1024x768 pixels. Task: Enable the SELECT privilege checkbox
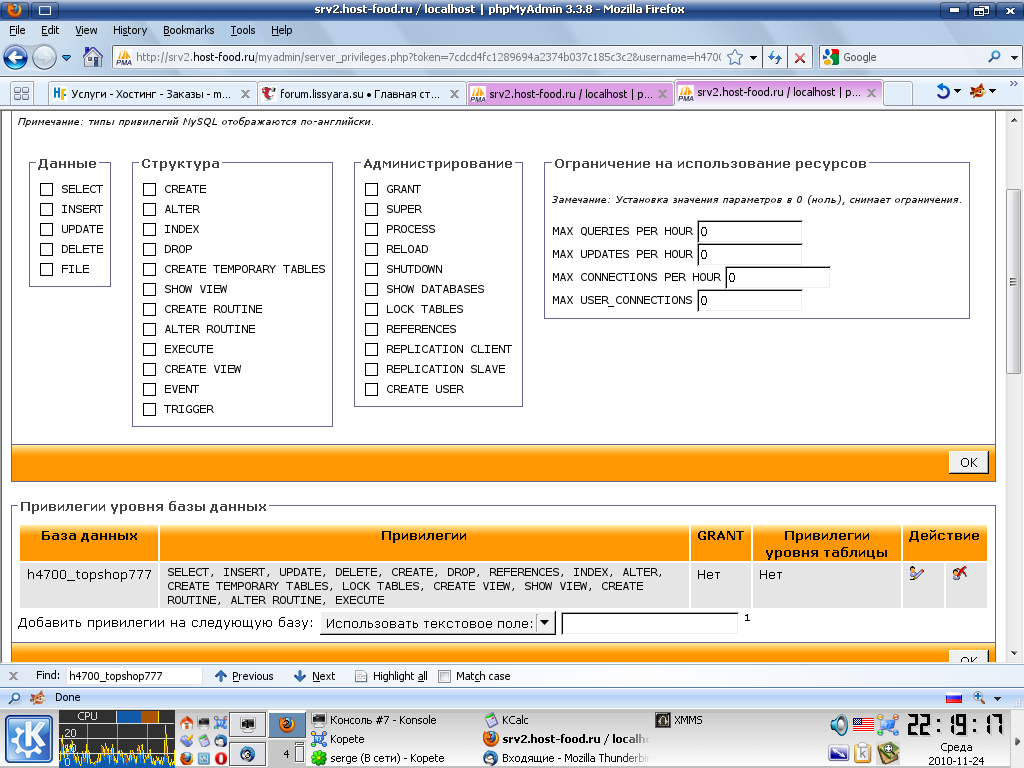[46, 189]
